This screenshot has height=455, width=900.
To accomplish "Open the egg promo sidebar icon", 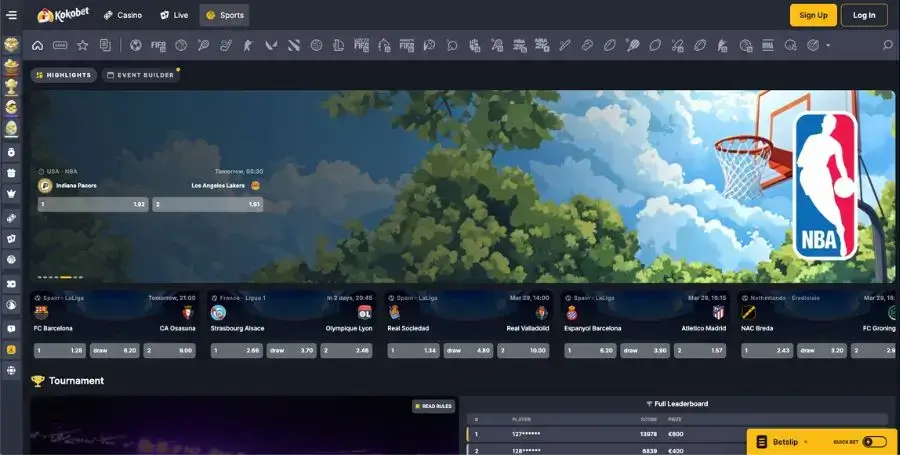I will click(11, 128).
